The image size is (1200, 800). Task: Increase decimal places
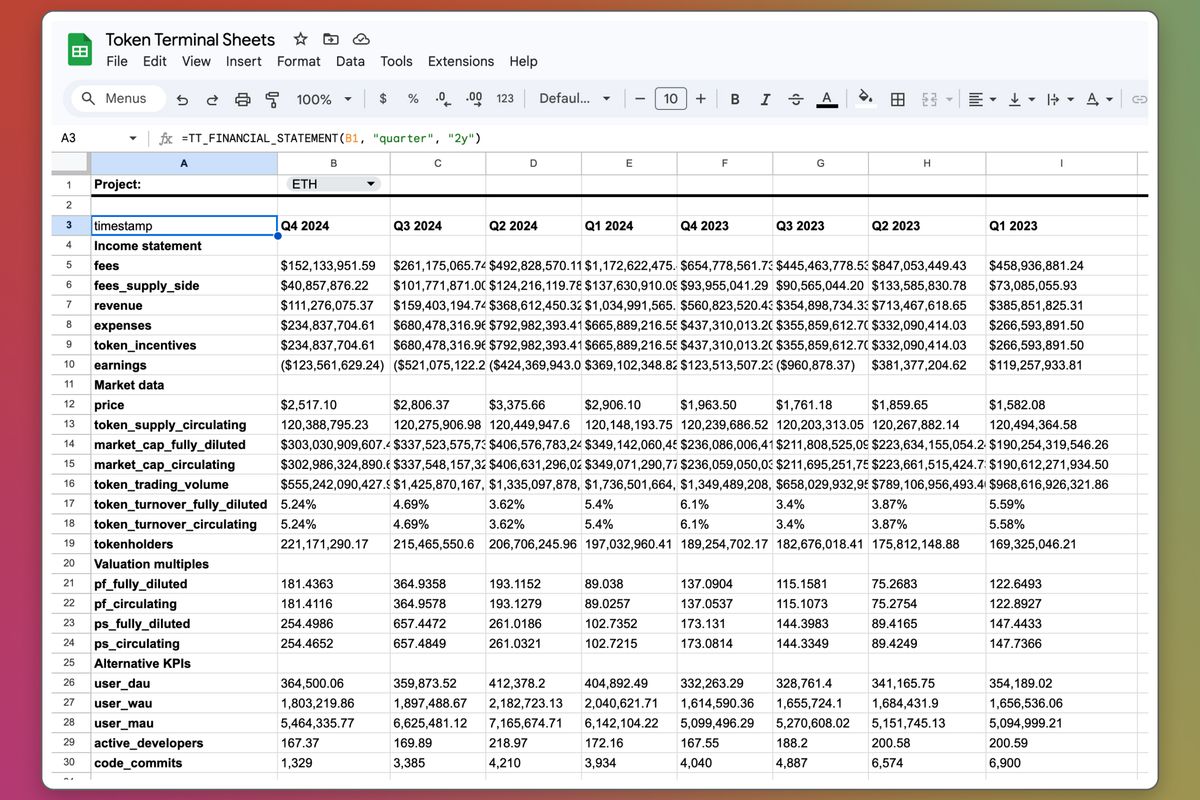[x=474, y=99]
